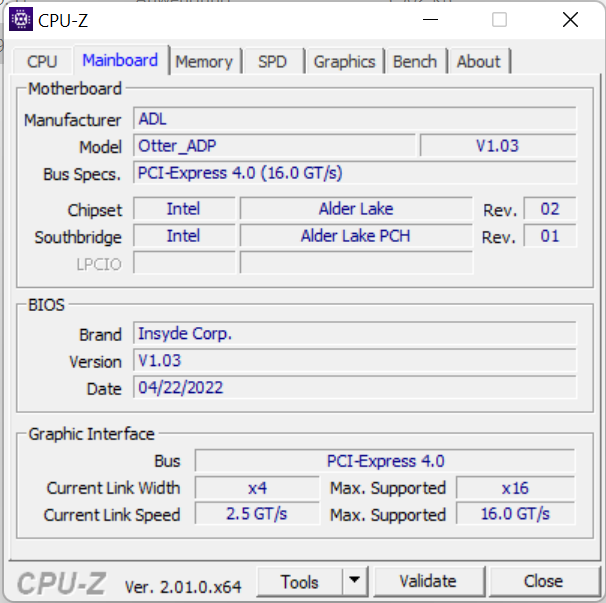The image size is (606, 603).
Task: Click the BIOS Date 04/22/2022 value
Action: 354,387
